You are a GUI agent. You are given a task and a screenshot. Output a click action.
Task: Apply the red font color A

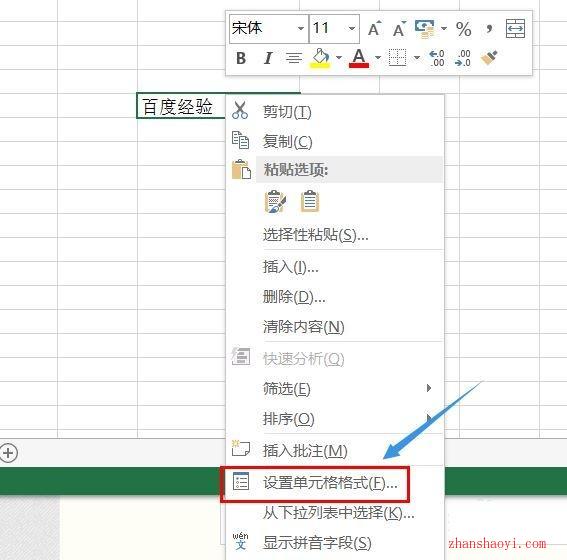pos(359,58)
